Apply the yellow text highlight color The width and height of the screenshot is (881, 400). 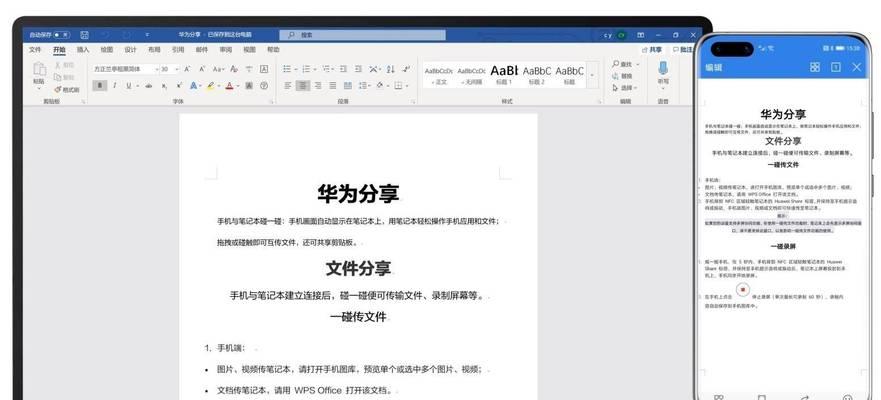click(210, 86)
